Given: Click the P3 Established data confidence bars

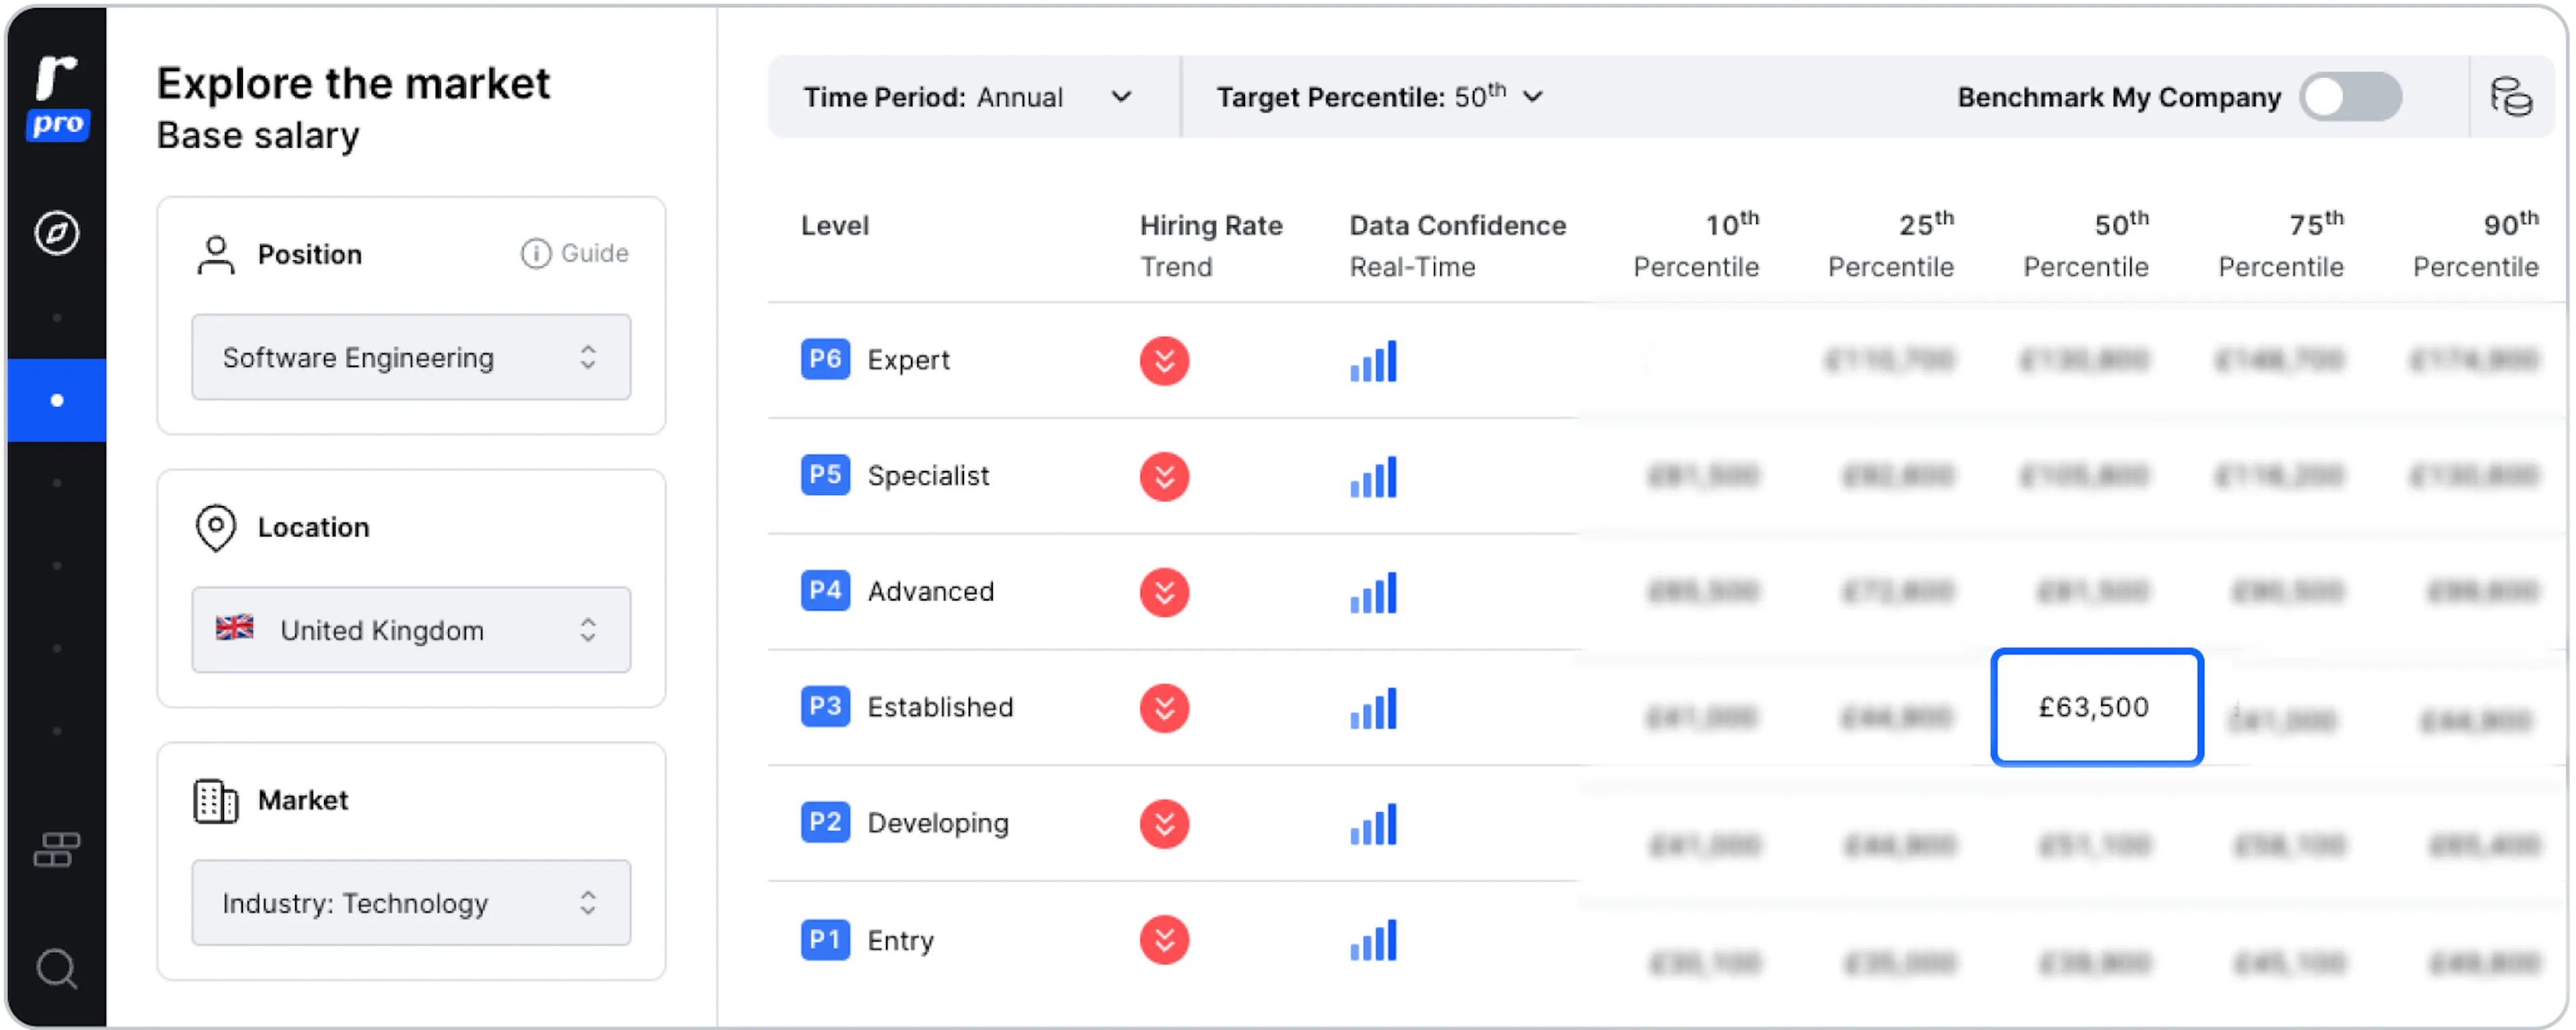Looking at the screenshot, I should pos(1373,708).
